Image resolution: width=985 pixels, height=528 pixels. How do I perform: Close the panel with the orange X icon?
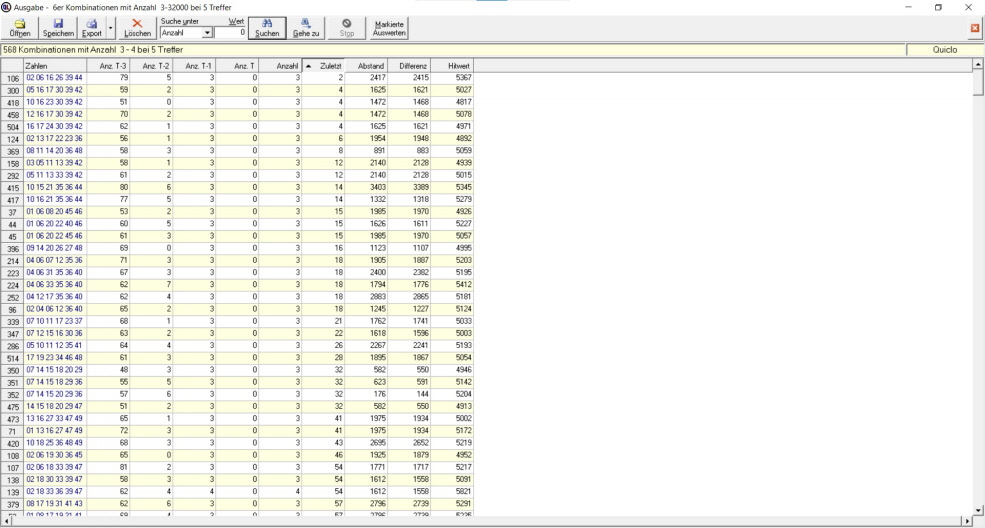point(975,28)
